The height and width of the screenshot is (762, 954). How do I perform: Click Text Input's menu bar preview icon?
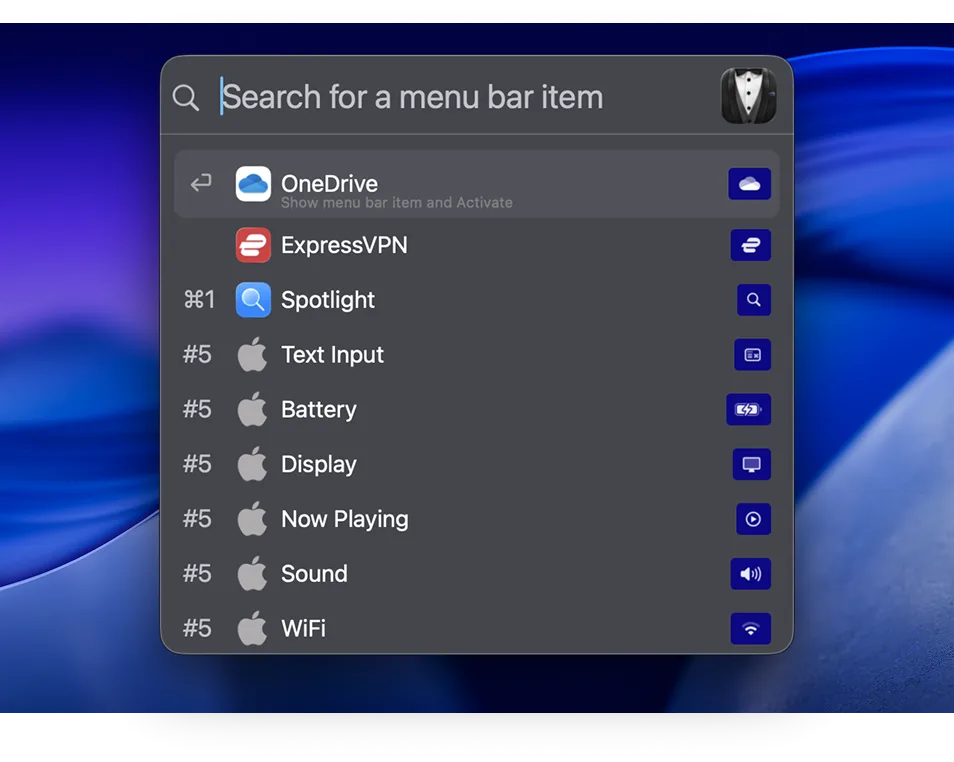click(x=753, y=355)
